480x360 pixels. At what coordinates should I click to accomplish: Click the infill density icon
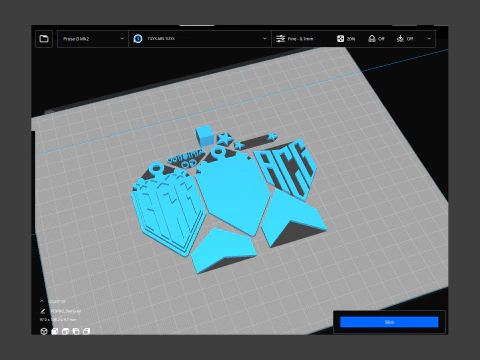340,39
